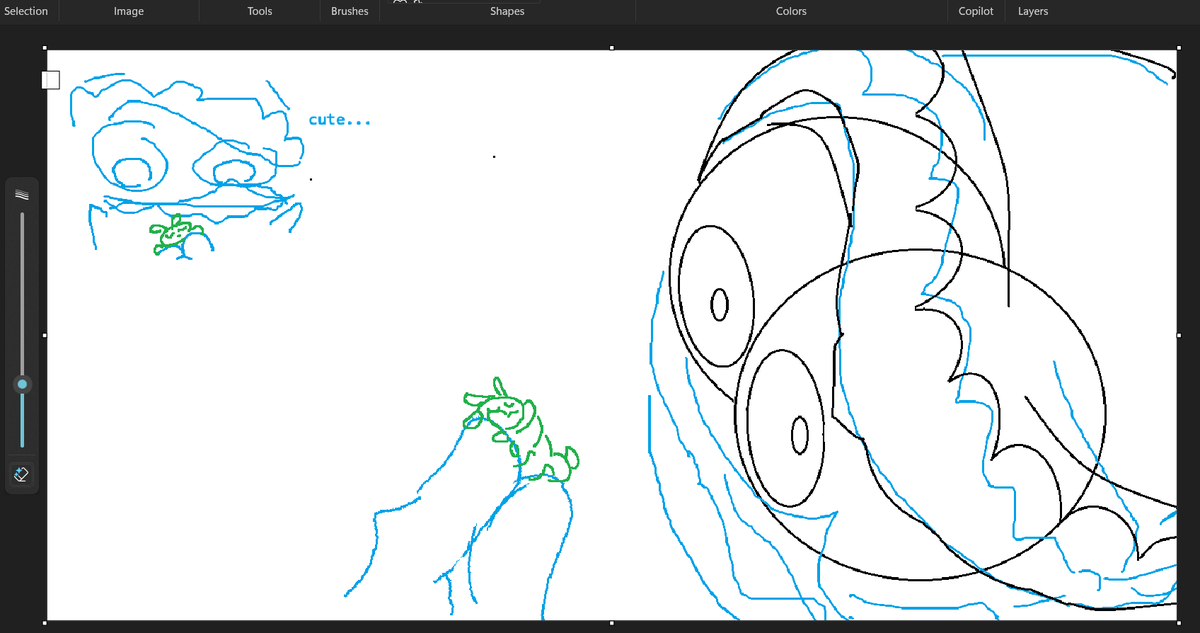Viewport: 1200px width, 633px height.
Task: Click the Colors group label
Action: click(x=791, y=11)
